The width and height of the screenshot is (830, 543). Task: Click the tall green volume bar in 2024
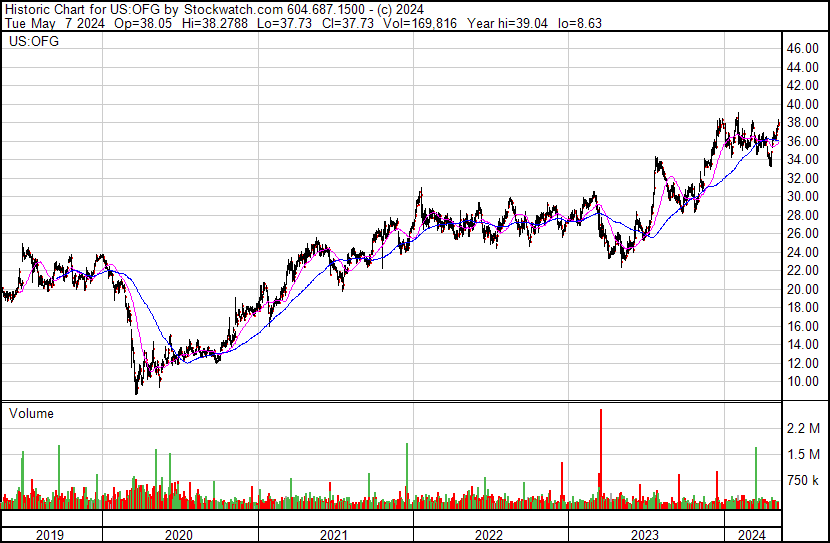(x=756, y=478)
